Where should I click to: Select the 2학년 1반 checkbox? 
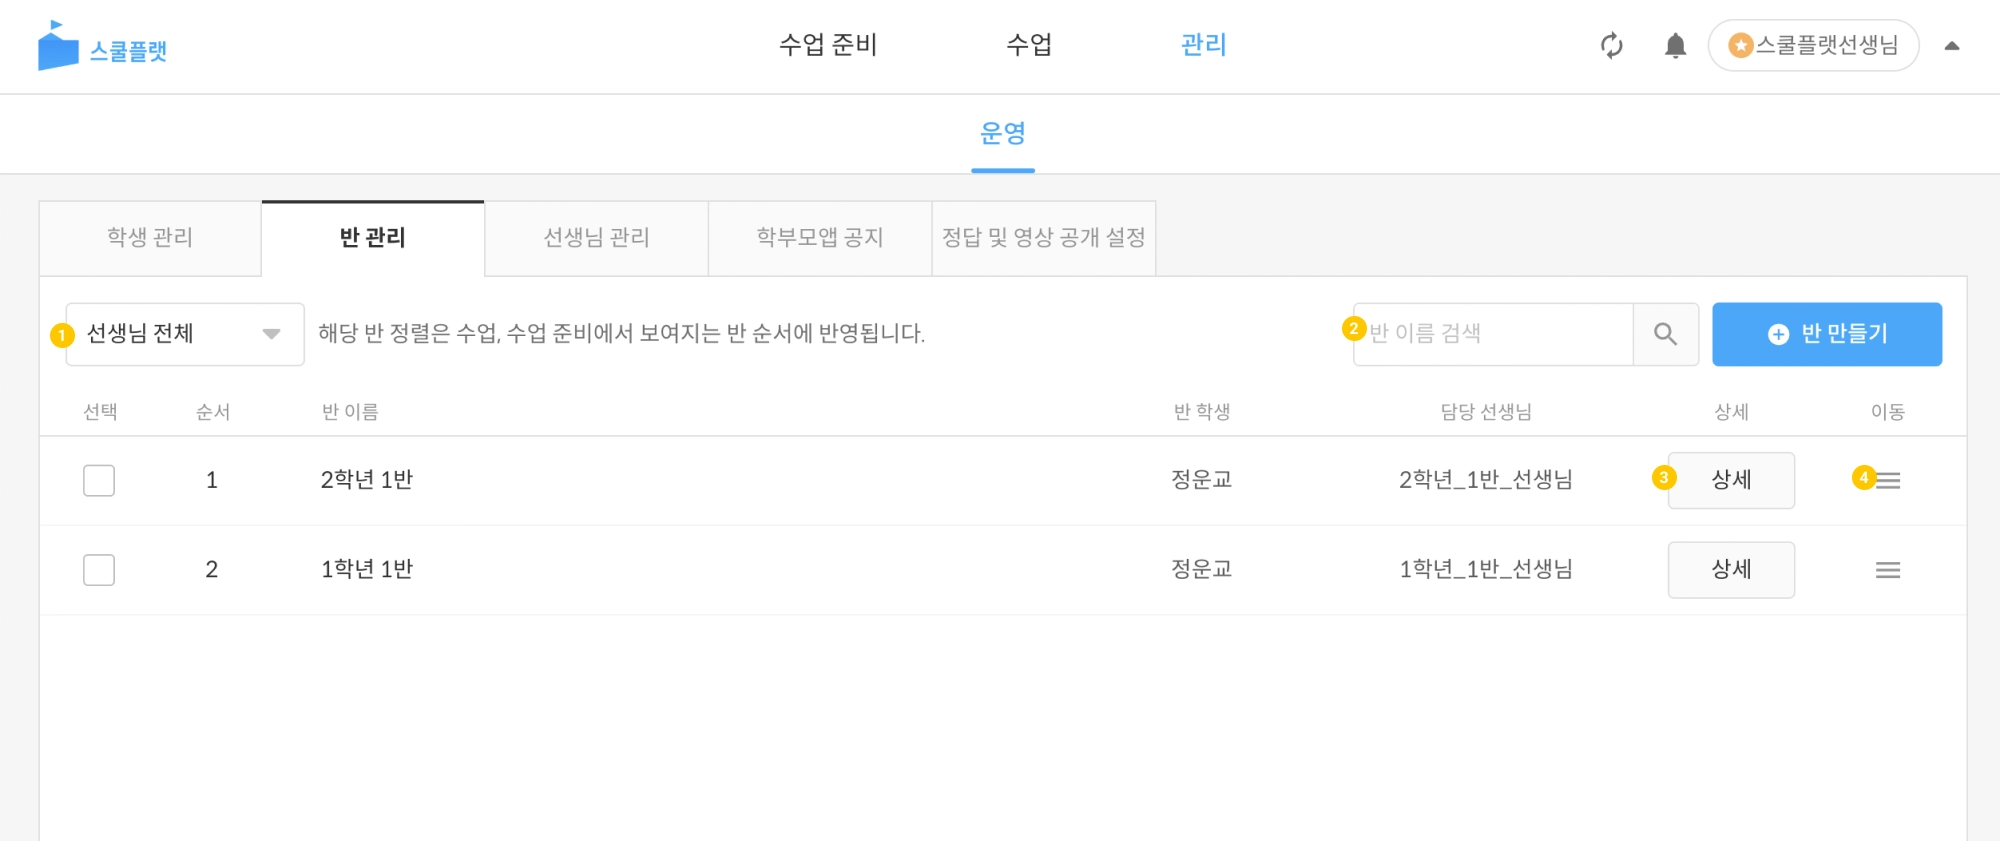click(99, 480)
